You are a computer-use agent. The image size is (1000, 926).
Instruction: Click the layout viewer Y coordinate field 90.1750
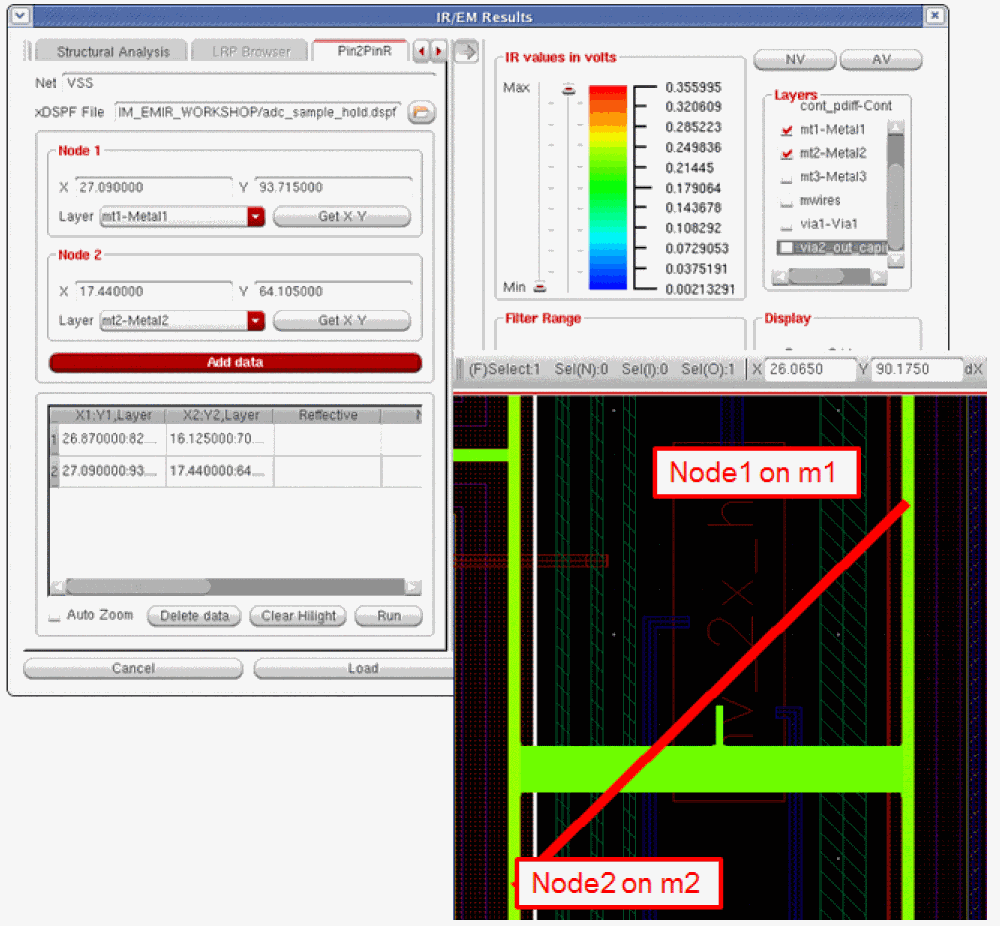tap(916, 369)
